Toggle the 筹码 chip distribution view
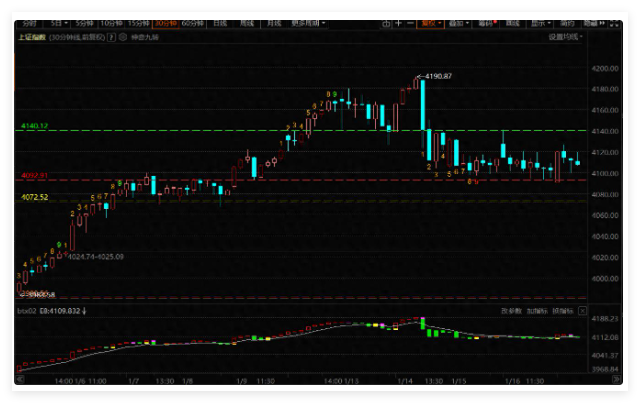The height and width of the screenshot is (403, 640). click(485, 21)
